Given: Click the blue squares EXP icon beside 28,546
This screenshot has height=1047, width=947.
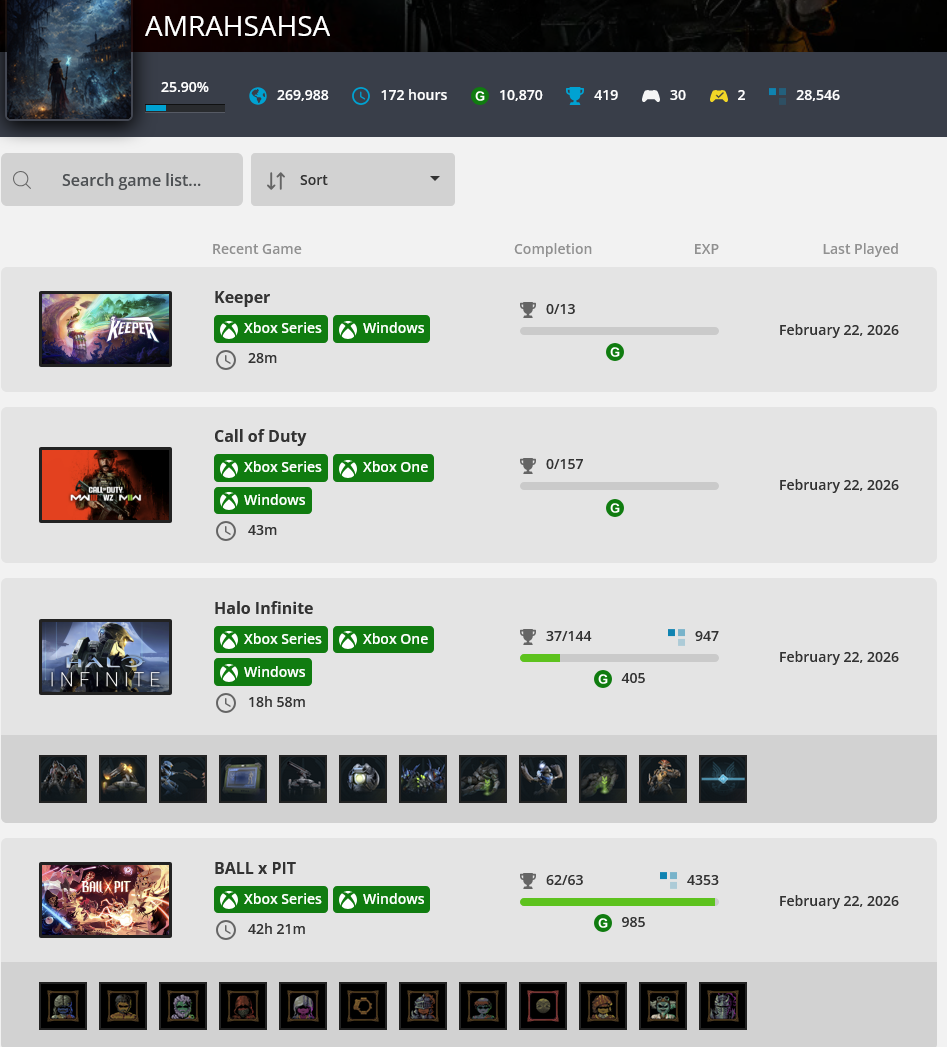Looking at the screenshot, I should click(777, 95).
